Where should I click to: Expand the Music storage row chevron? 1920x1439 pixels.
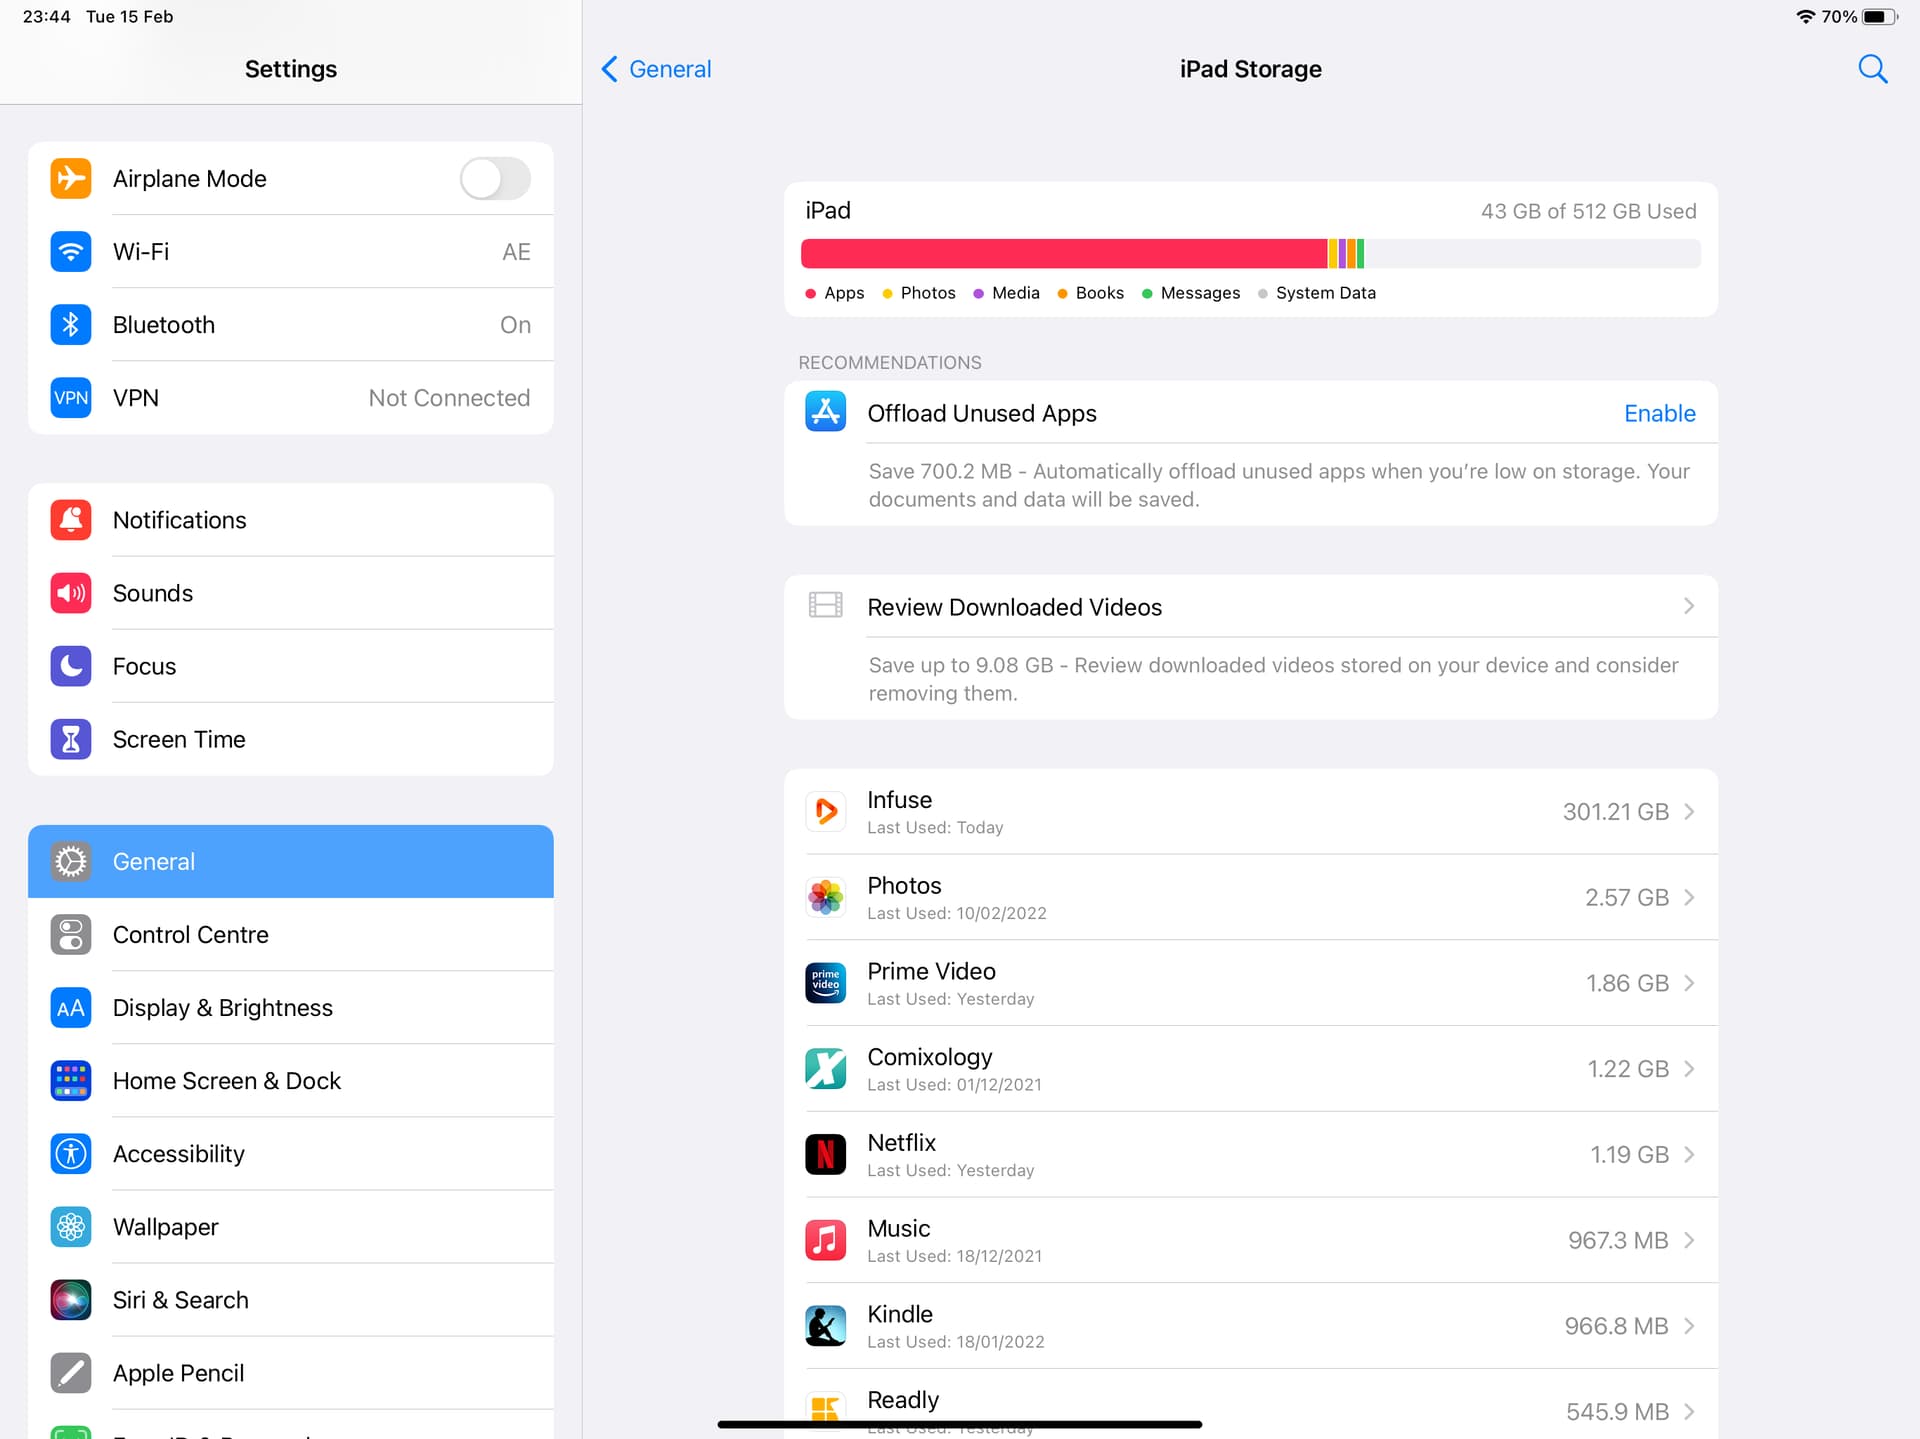tap(1688, 1240)
